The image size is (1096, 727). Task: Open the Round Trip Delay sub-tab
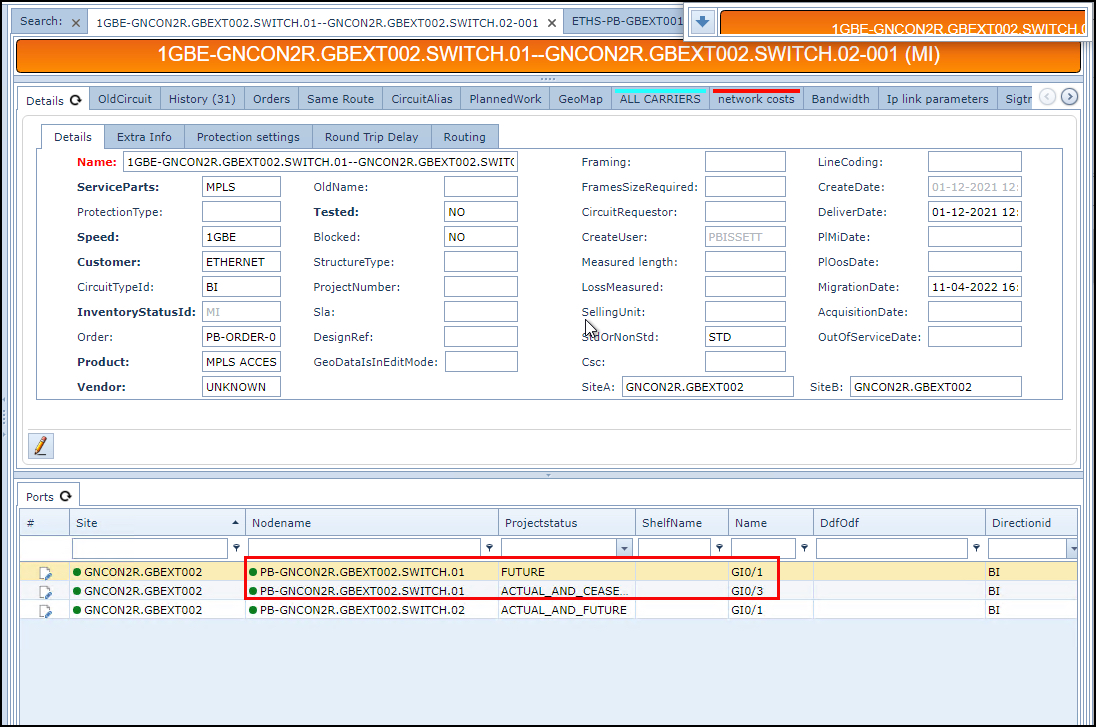coord(371,137)
